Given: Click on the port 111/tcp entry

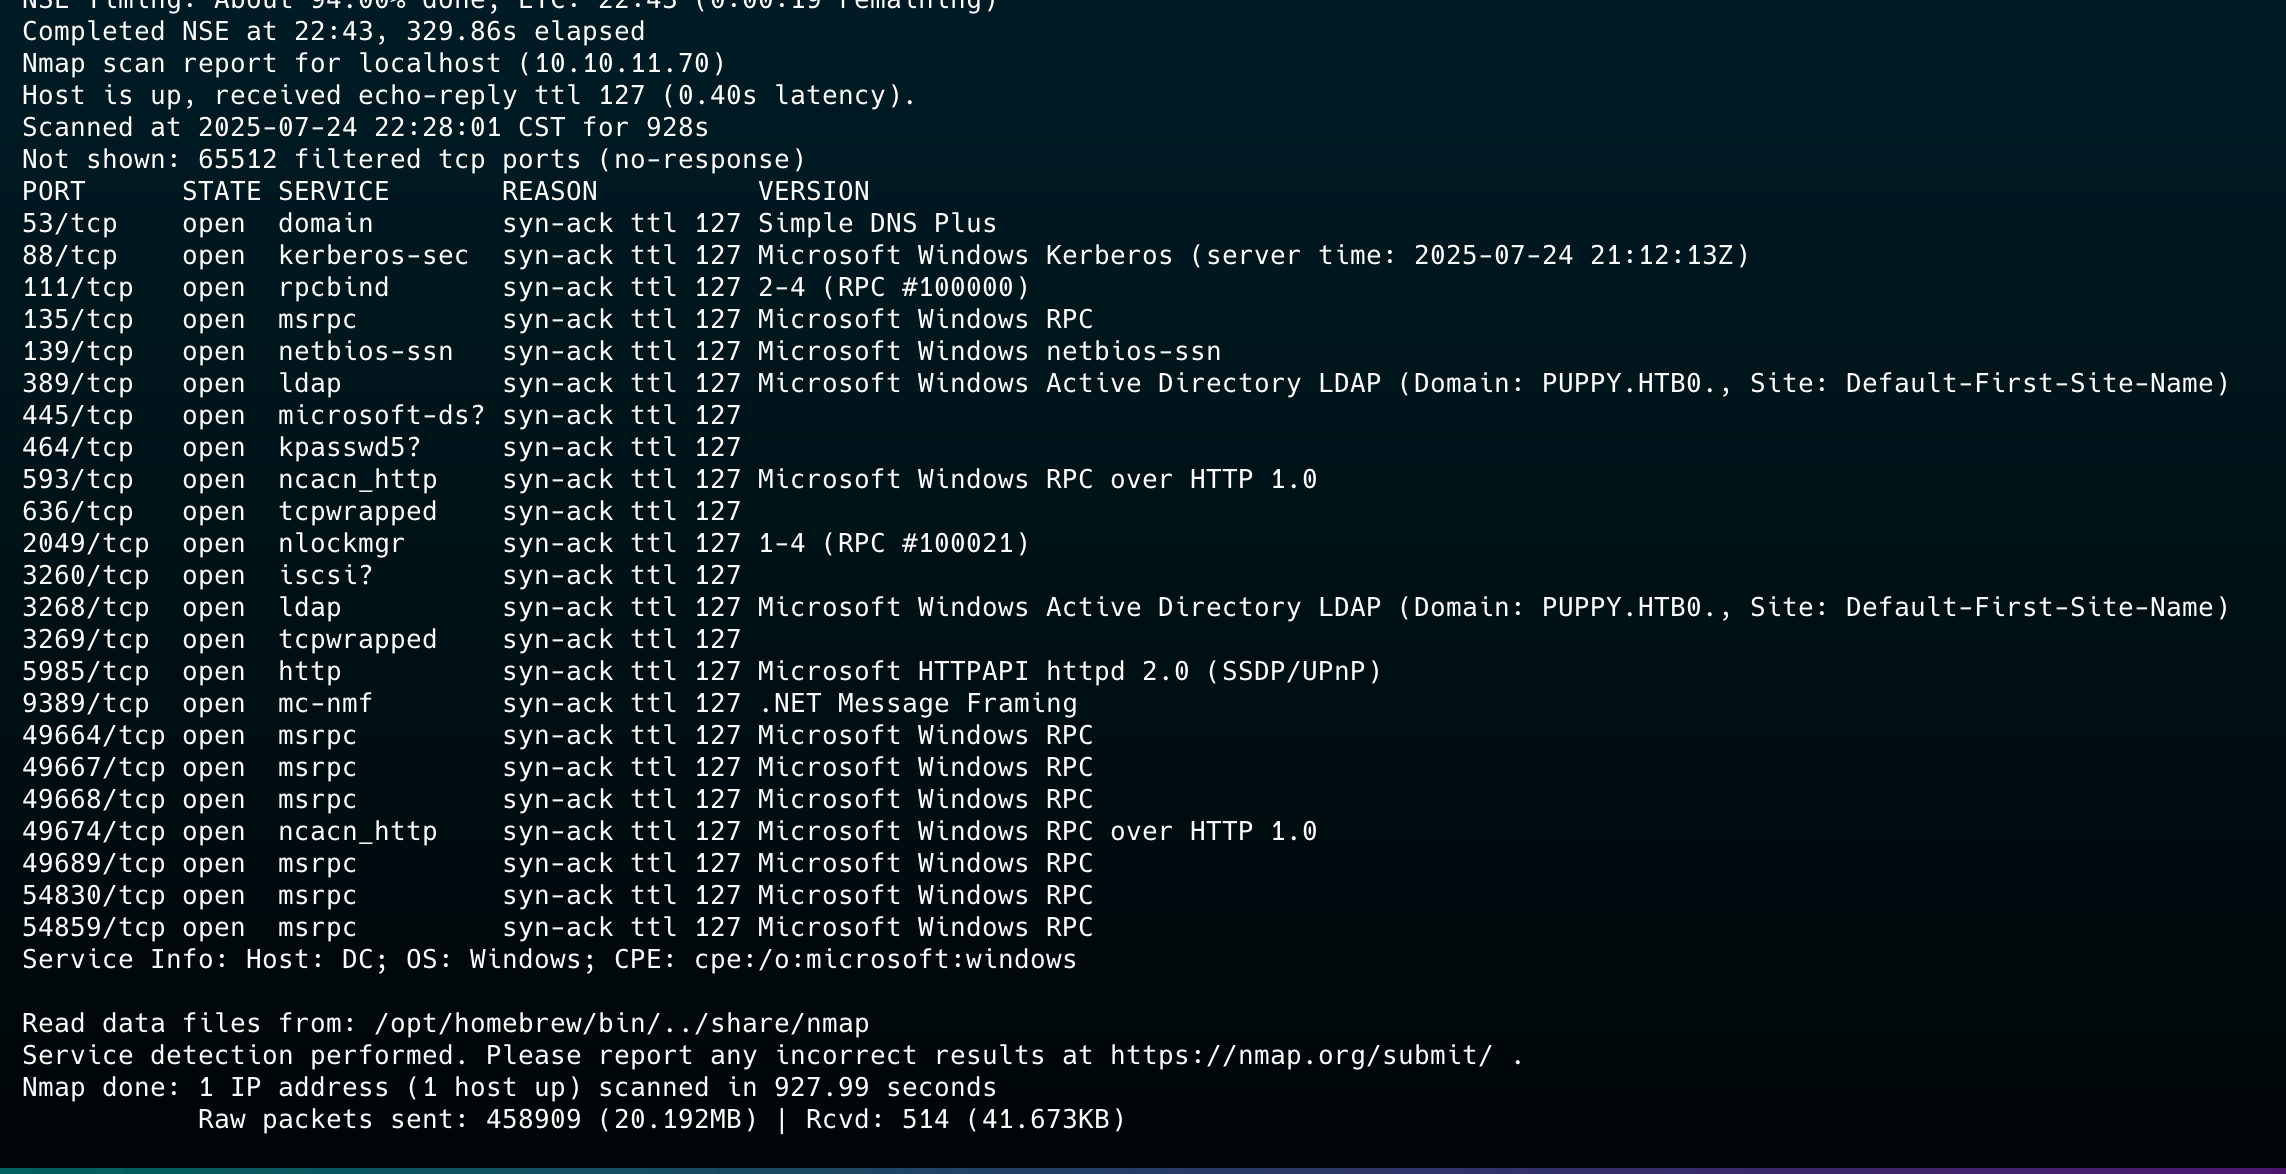Looking at the screenshot, I should pyautogui.click(x=78, y=288).
